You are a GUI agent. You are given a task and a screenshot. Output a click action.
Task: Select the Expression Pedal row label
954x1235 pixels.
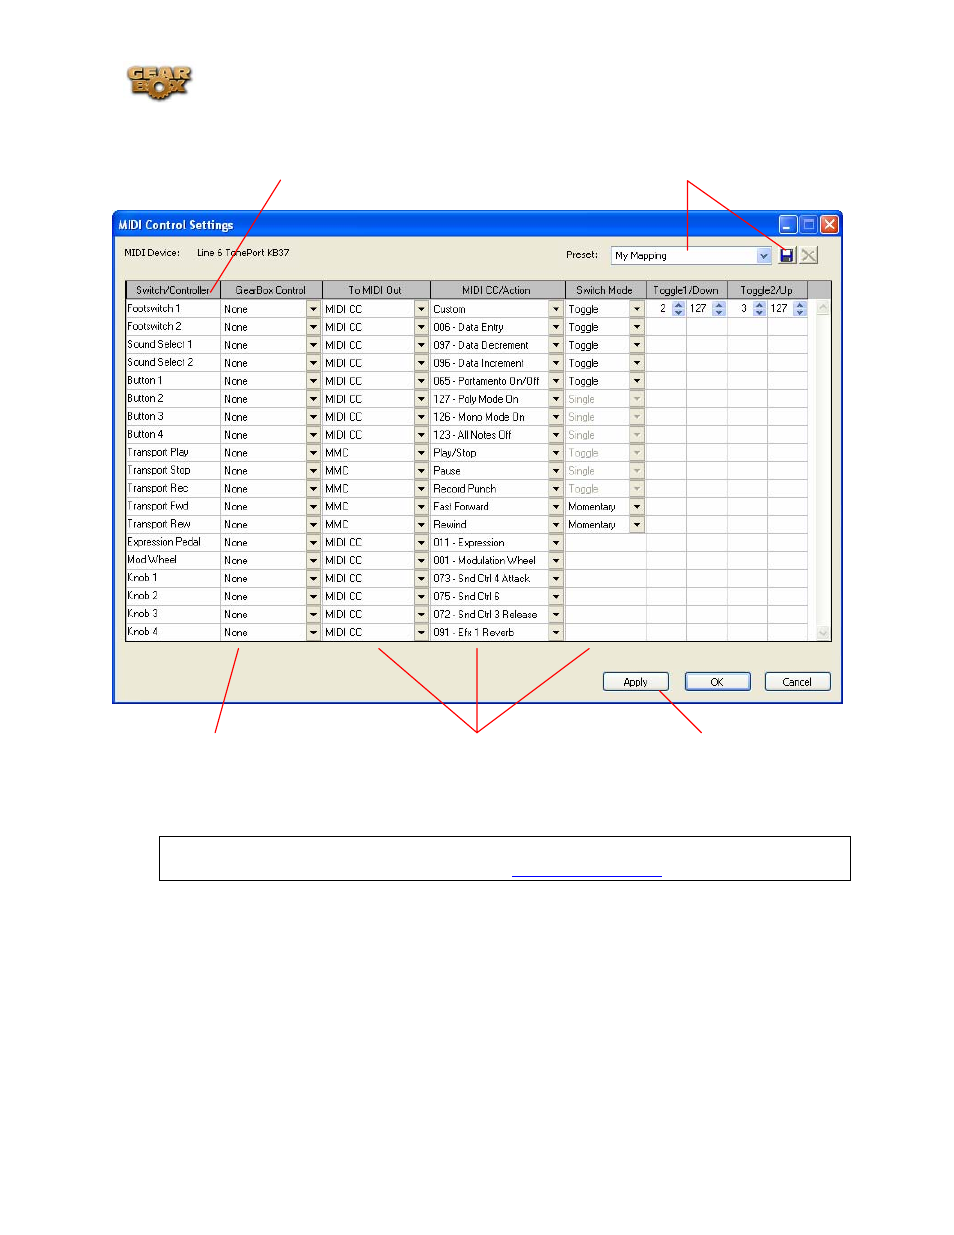164,543
